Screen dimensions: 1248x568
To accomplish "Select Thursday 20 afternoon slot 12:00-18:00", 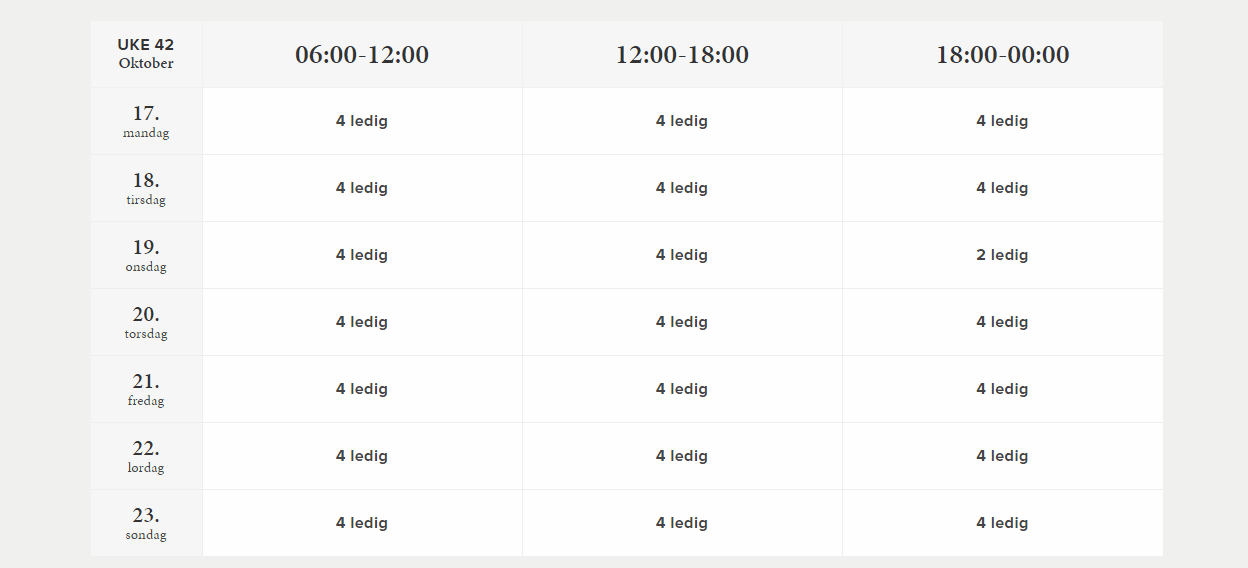I will click(682, 322).
